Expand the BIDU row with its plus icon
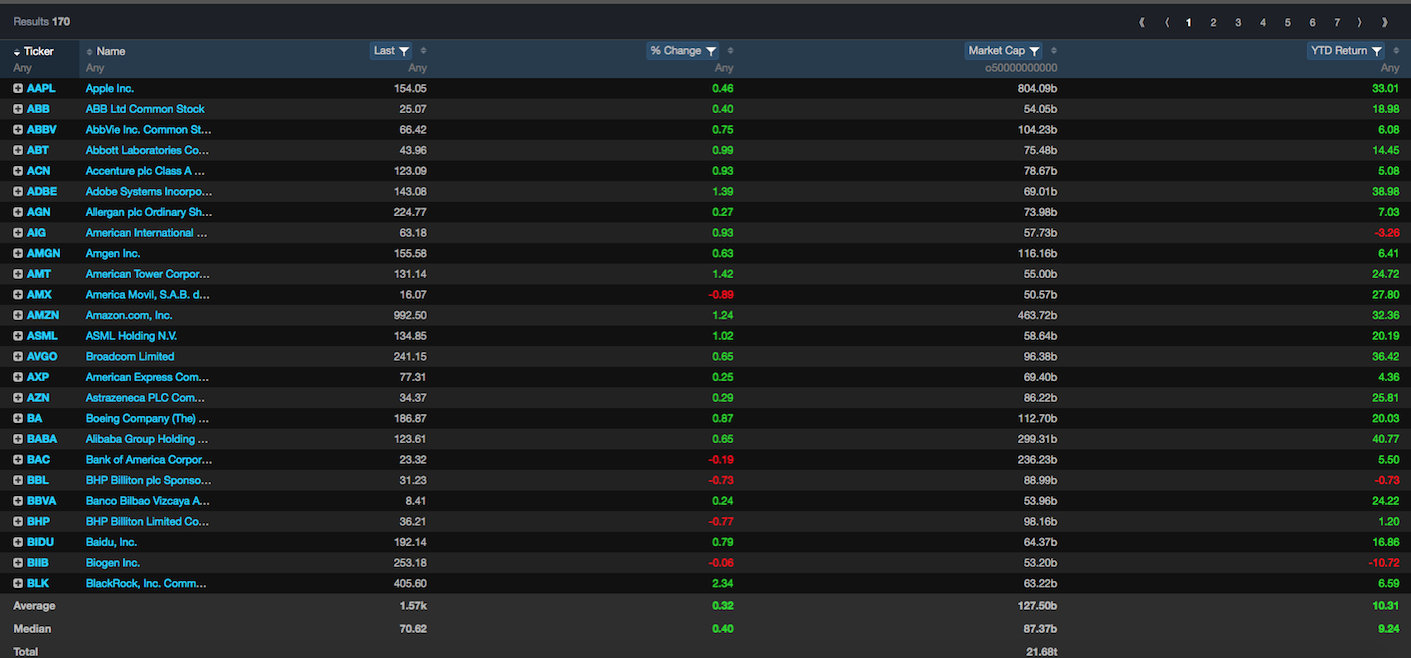The width and height of the screenshot is (1411, 658). point(18,542)
